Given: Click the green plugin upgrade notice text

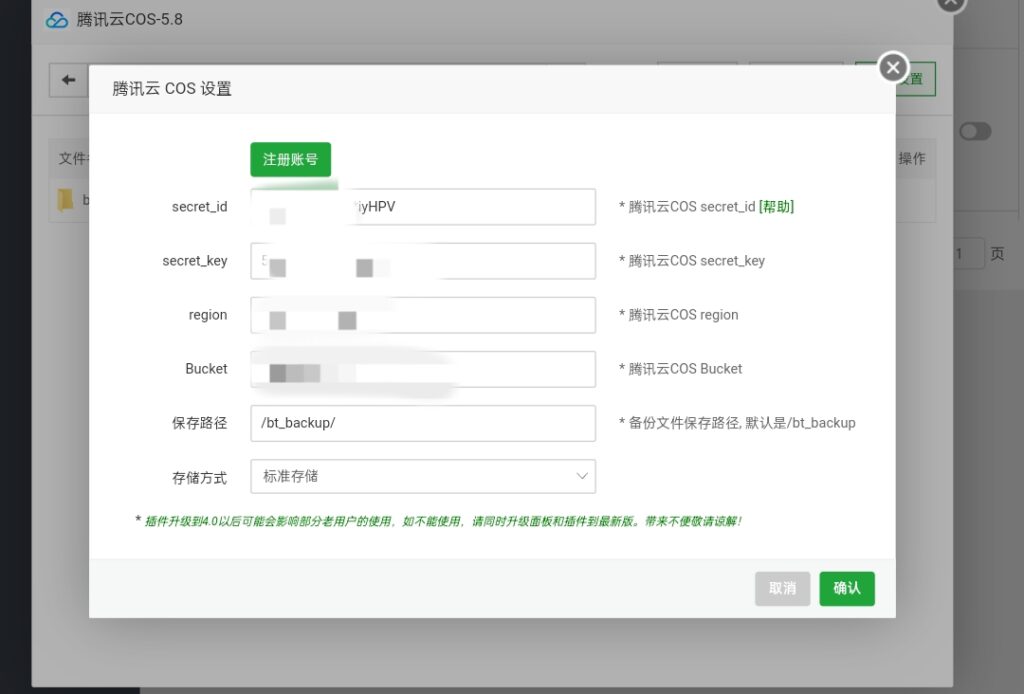Looking at the screenshot, I should pos(439,521).
